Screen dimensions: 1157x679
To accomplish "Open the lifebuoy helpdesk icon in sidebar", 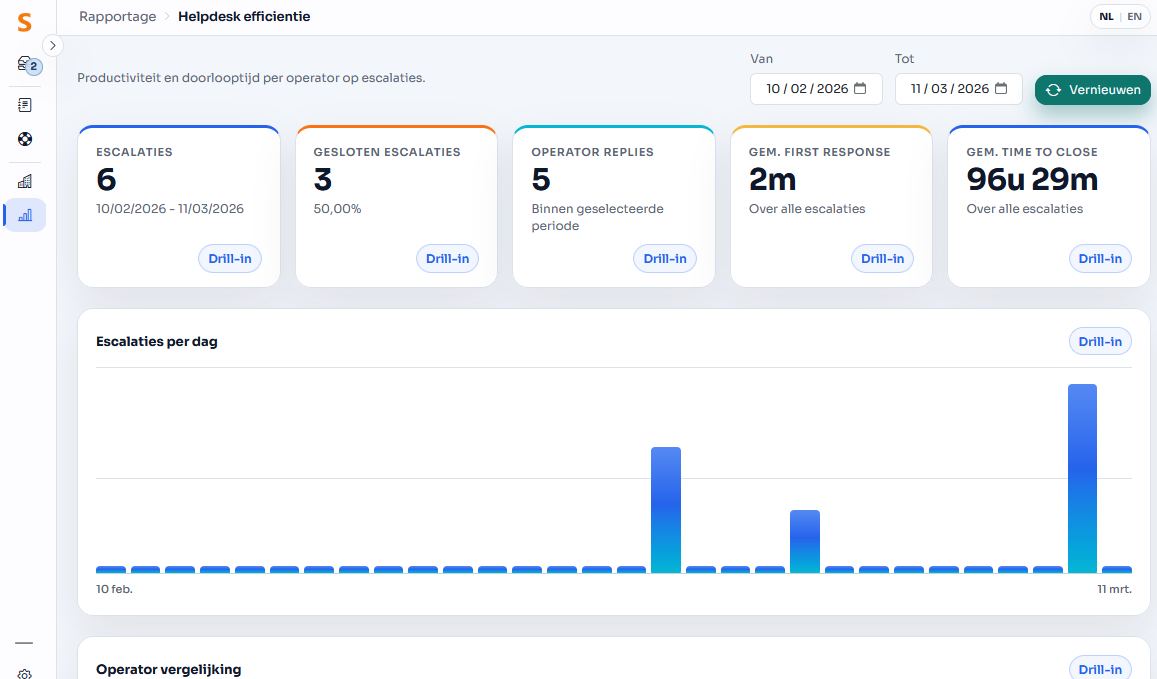I will pyautogui.click(x=25, y=139).
